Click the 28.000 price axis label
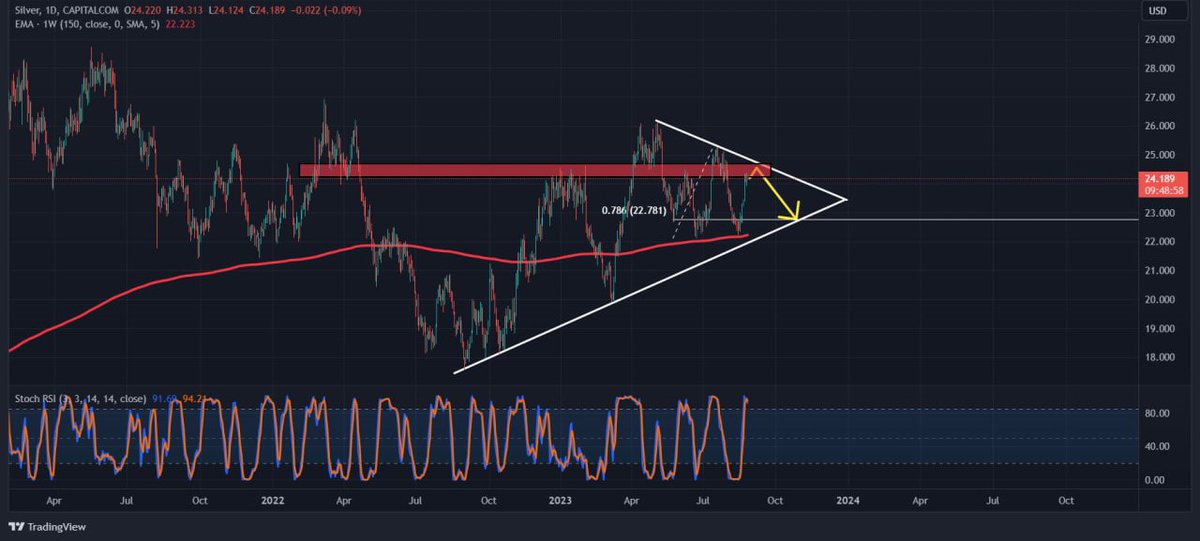Viewport: 1200px width, 541px height. pos(1160,68)
